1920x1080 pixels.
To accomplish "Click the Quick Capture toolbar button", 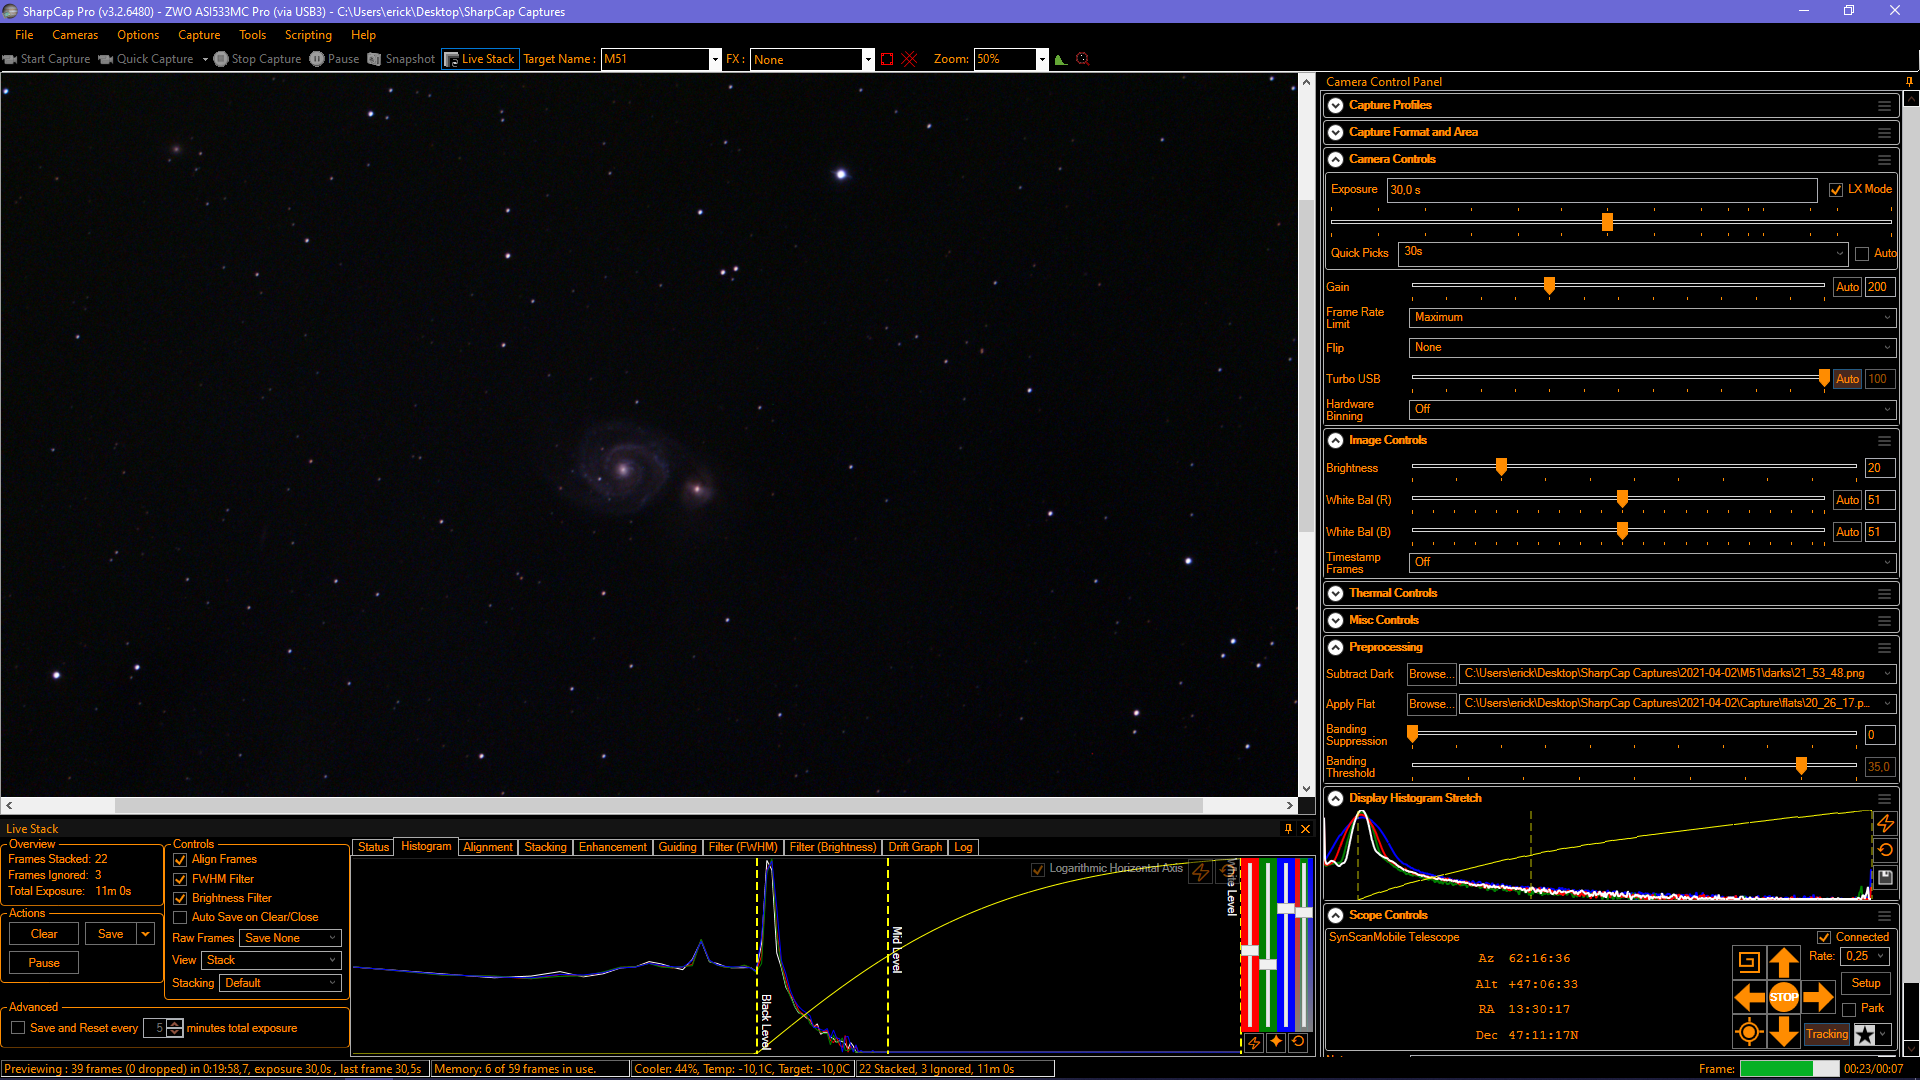I will [x=146, y=59].
